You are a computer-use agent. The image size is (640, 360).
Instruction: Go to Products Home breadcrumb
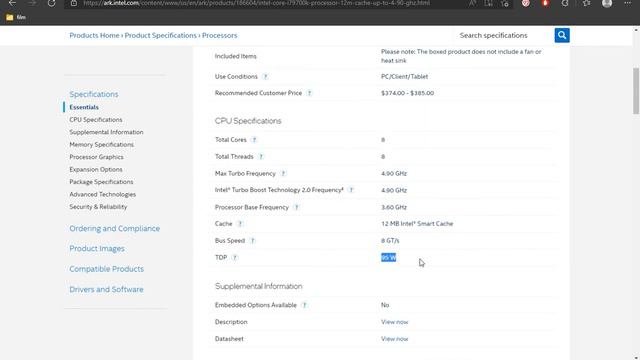94,36
